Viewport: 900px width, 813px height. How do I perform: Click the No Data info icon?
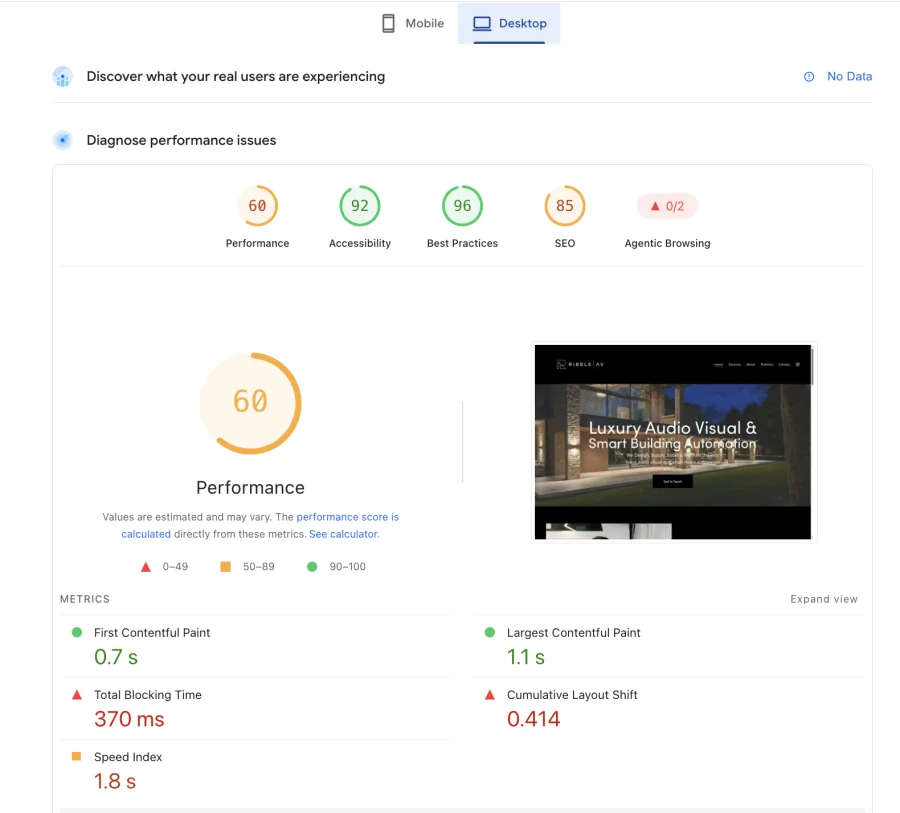click(809, 77)
